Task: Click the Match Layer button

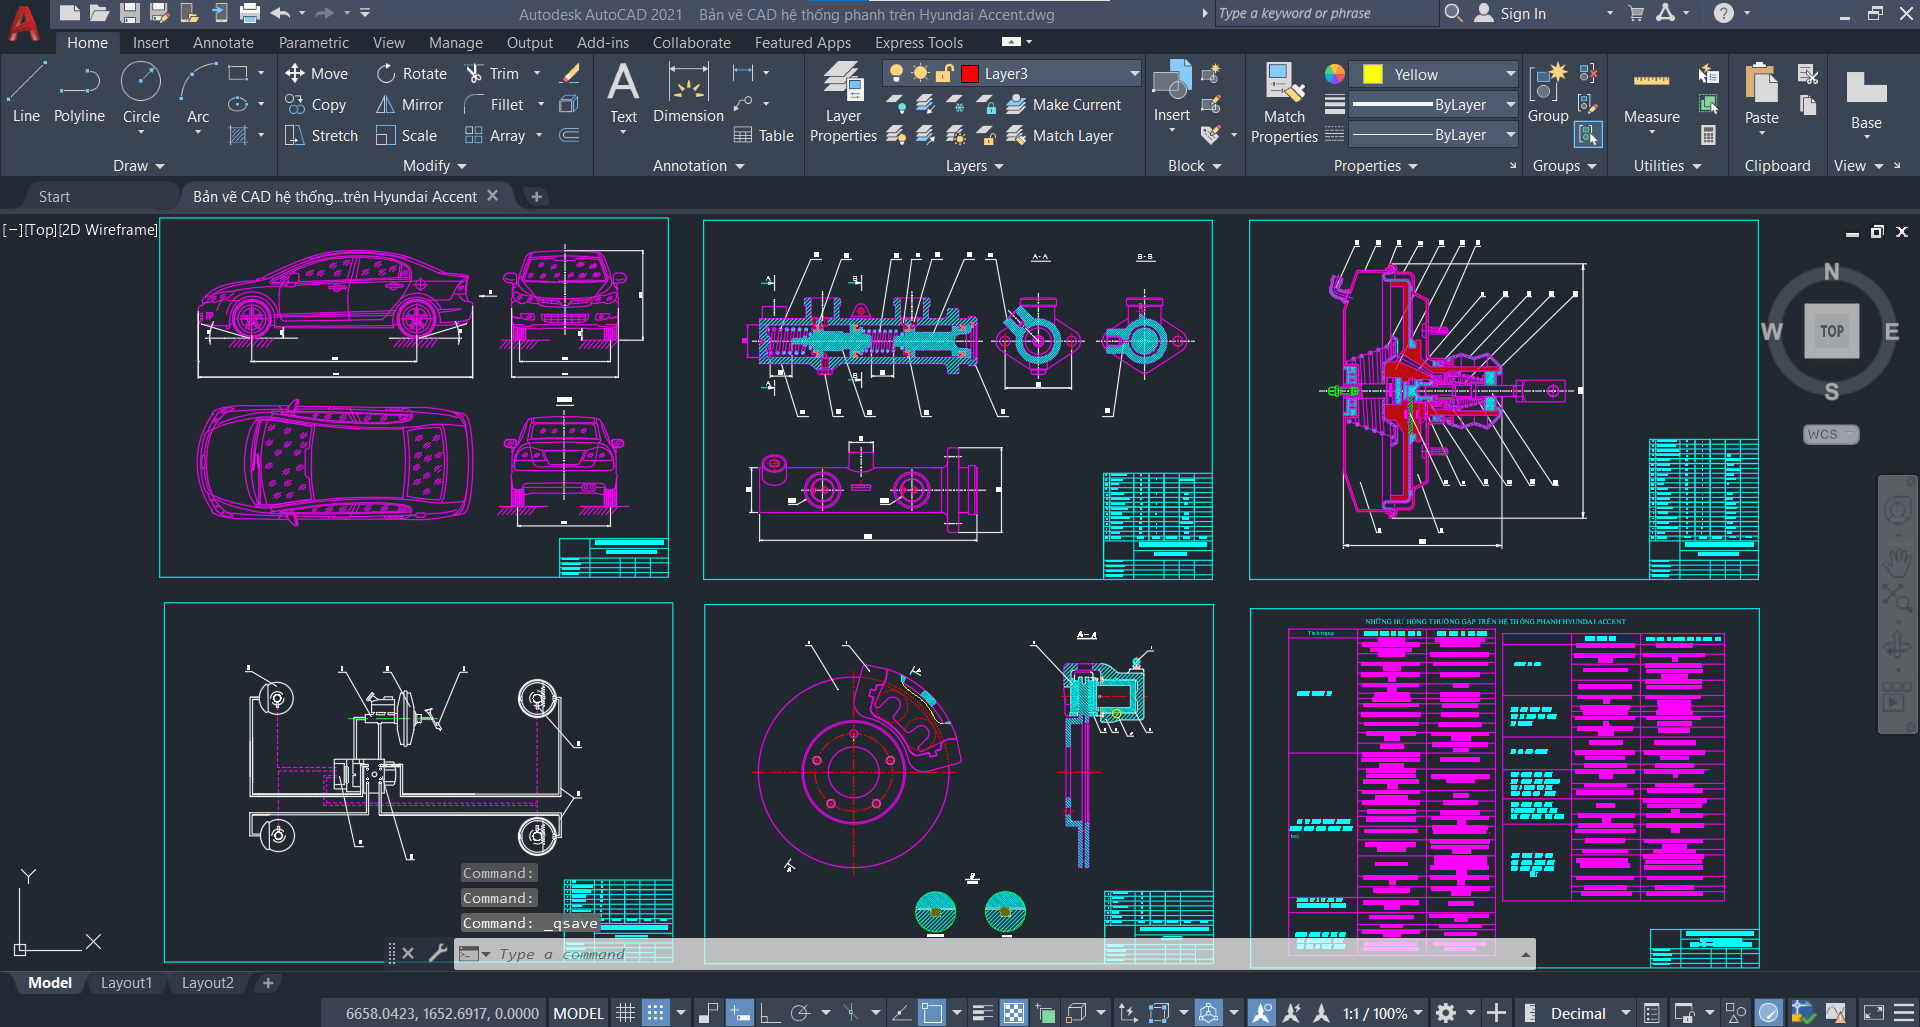Action: click(1060, 135)
